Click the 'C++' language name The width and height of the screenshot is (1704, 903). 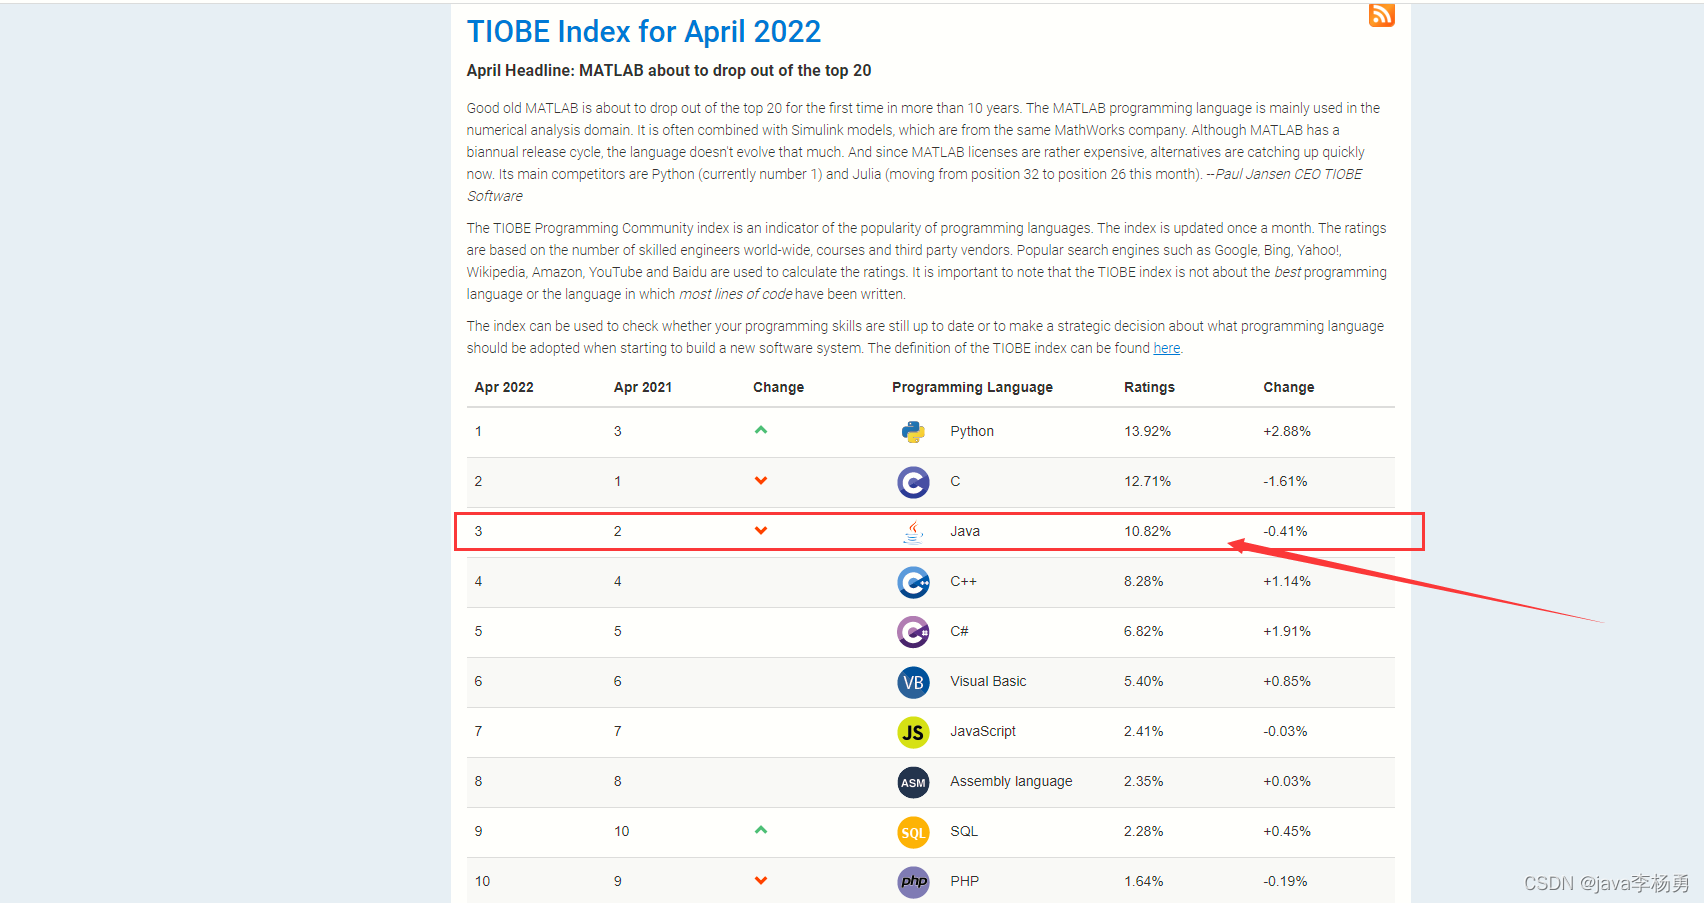point(963,581)
